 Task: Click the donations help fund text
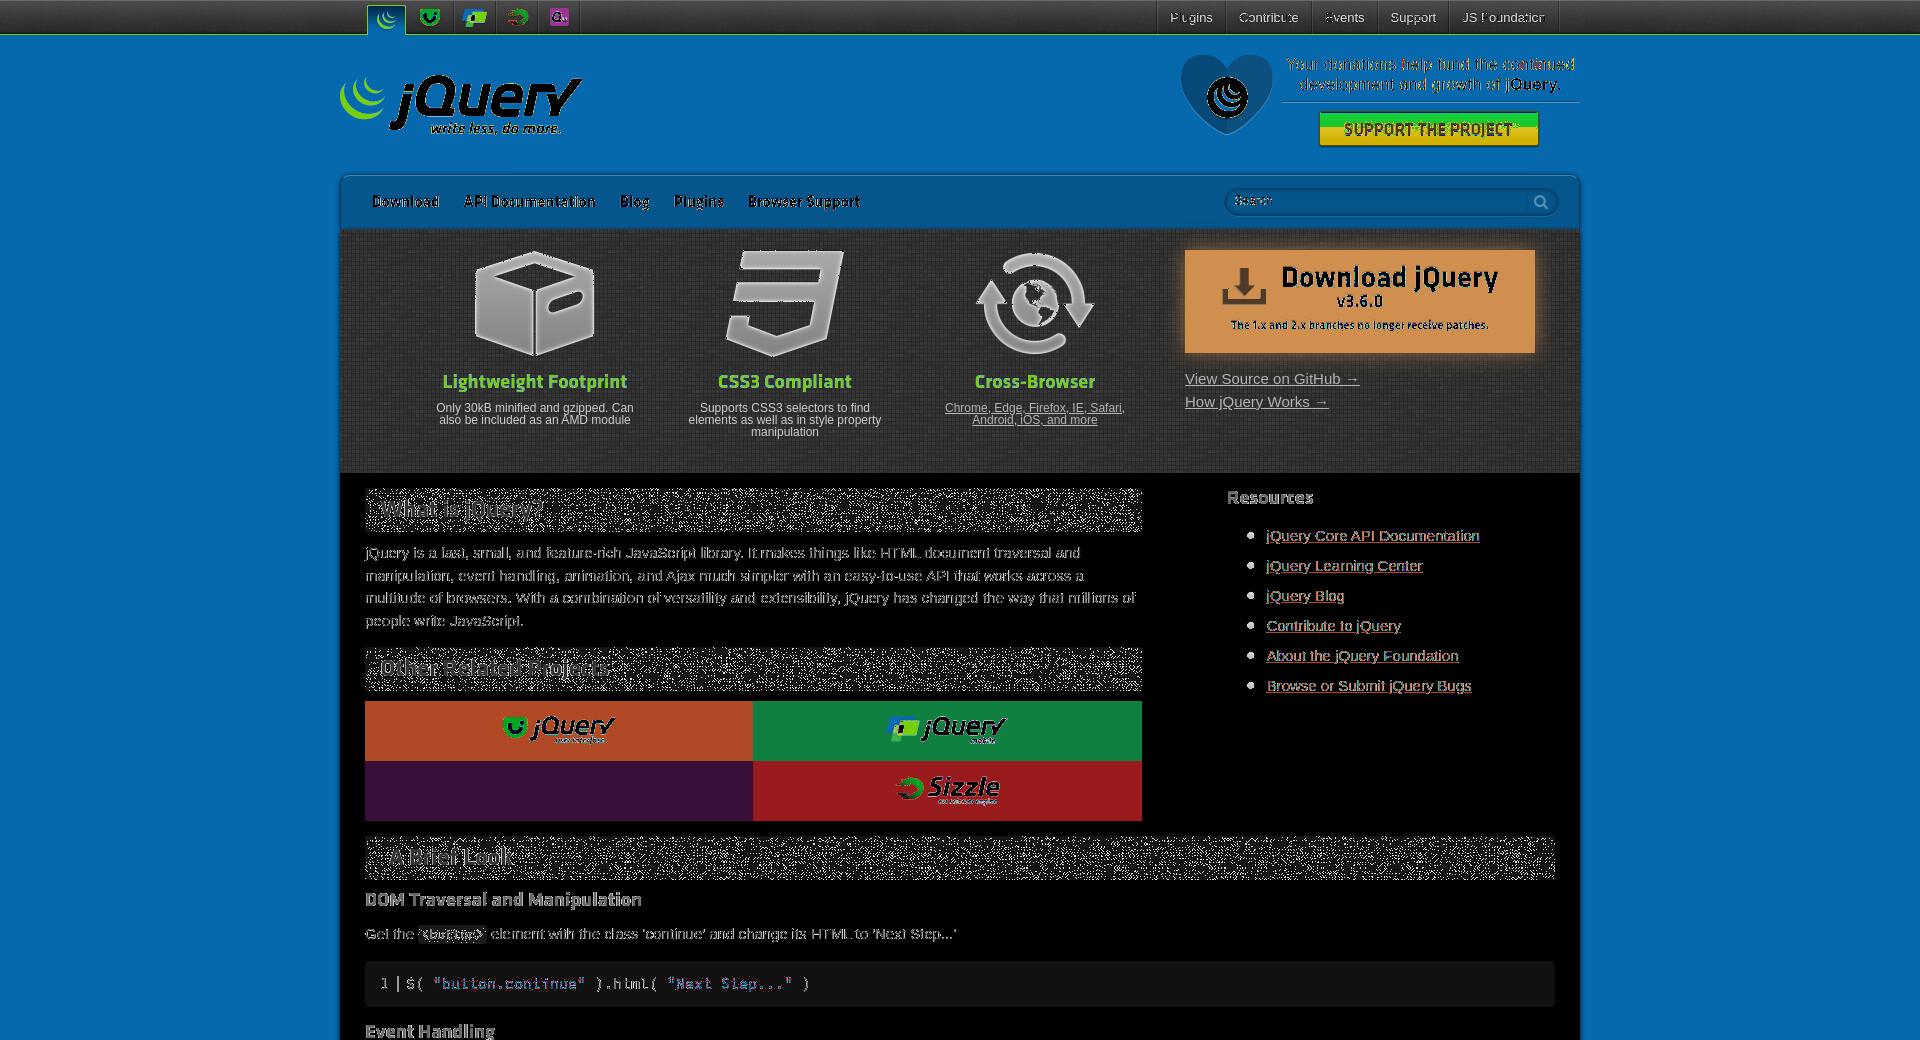1430,74
